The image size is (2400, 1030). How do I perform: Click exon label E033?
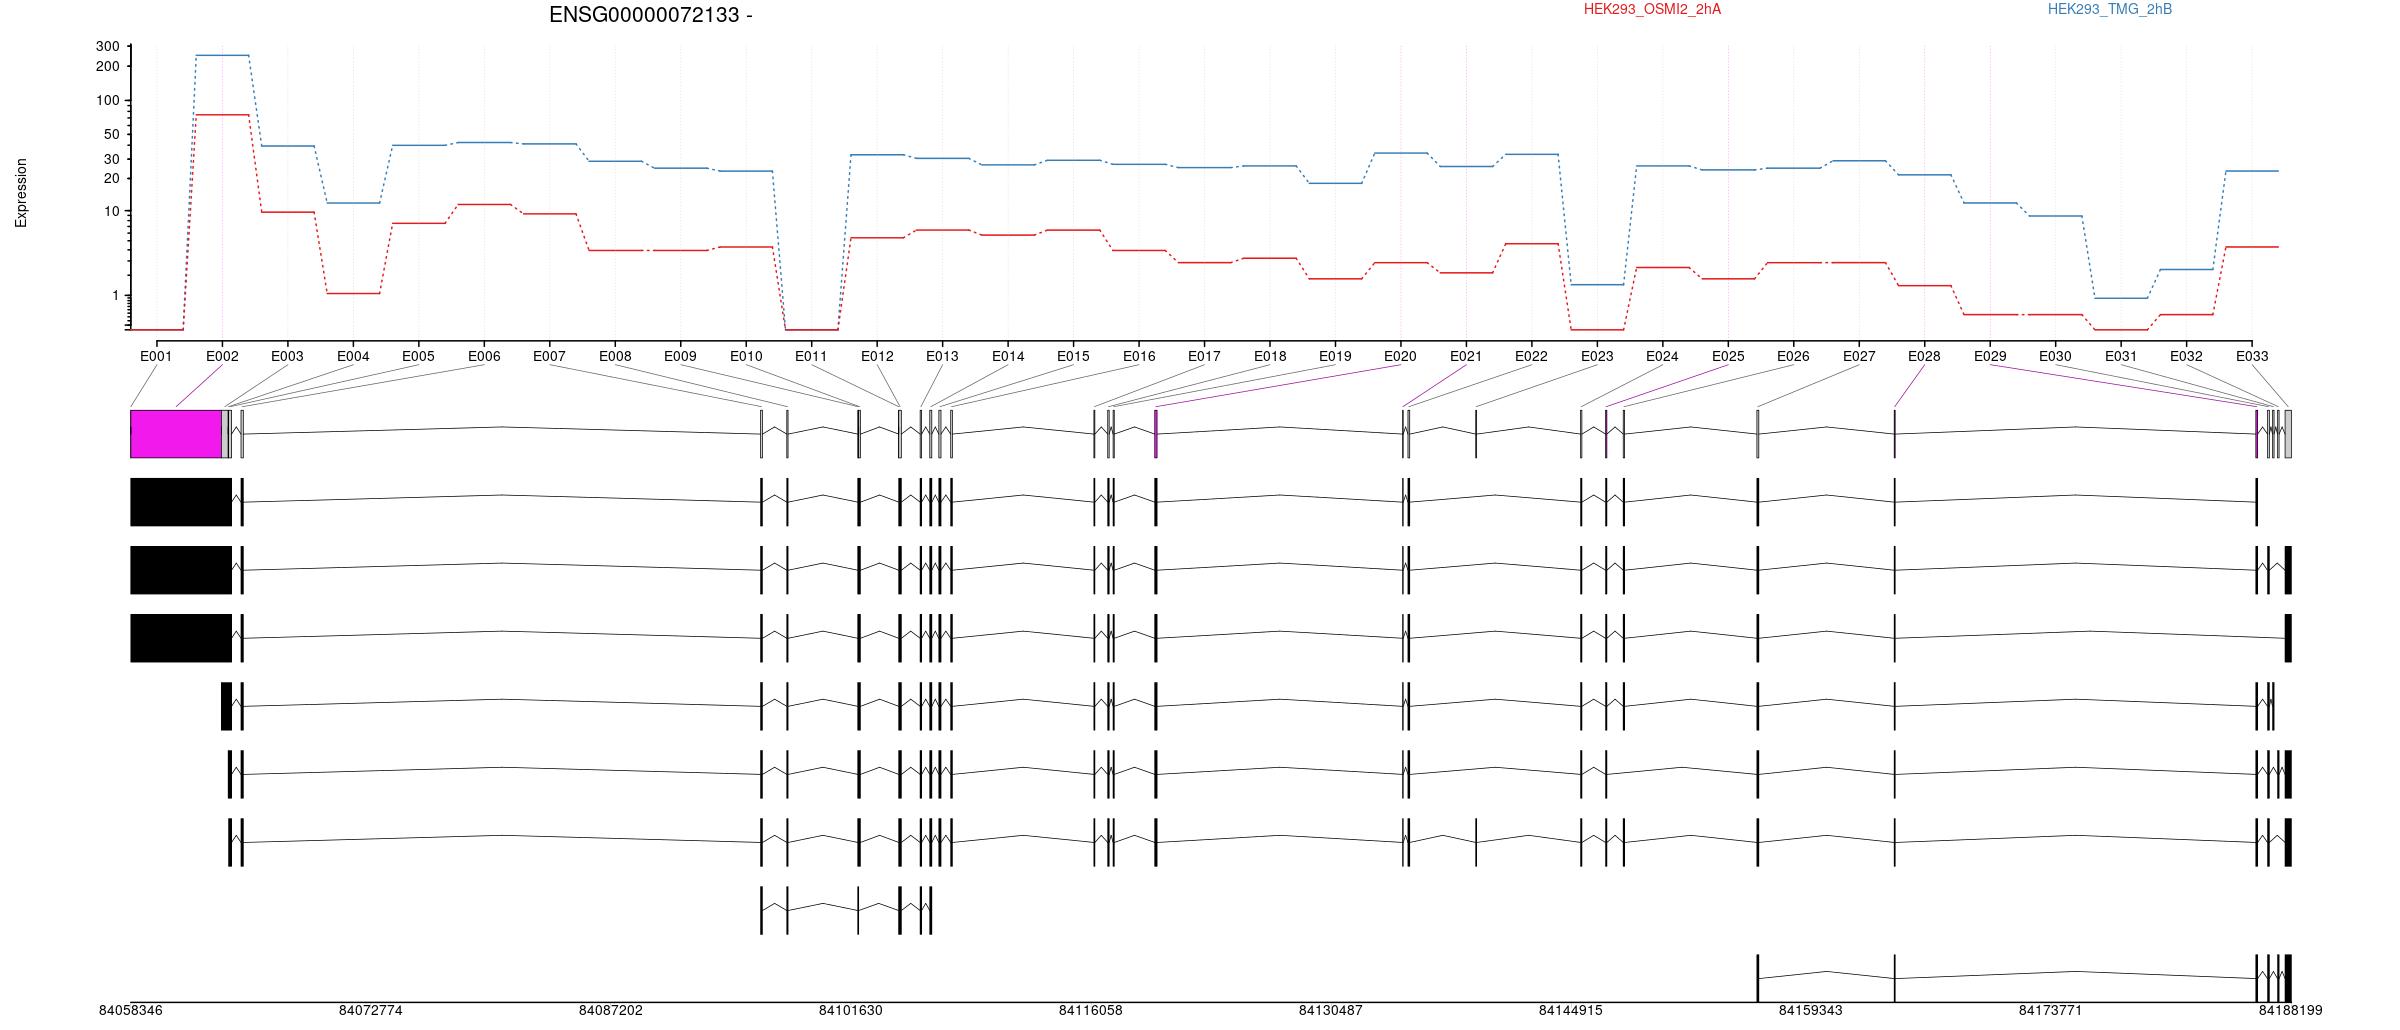coord(2252,356)
